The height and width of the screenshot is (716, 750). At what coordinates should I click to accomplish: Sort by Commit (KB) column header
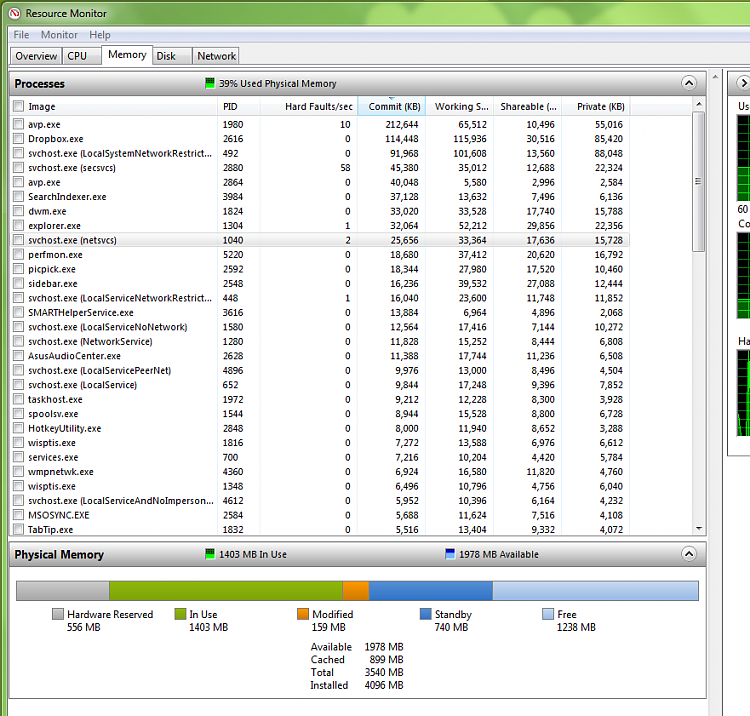(x=392, y=106)
